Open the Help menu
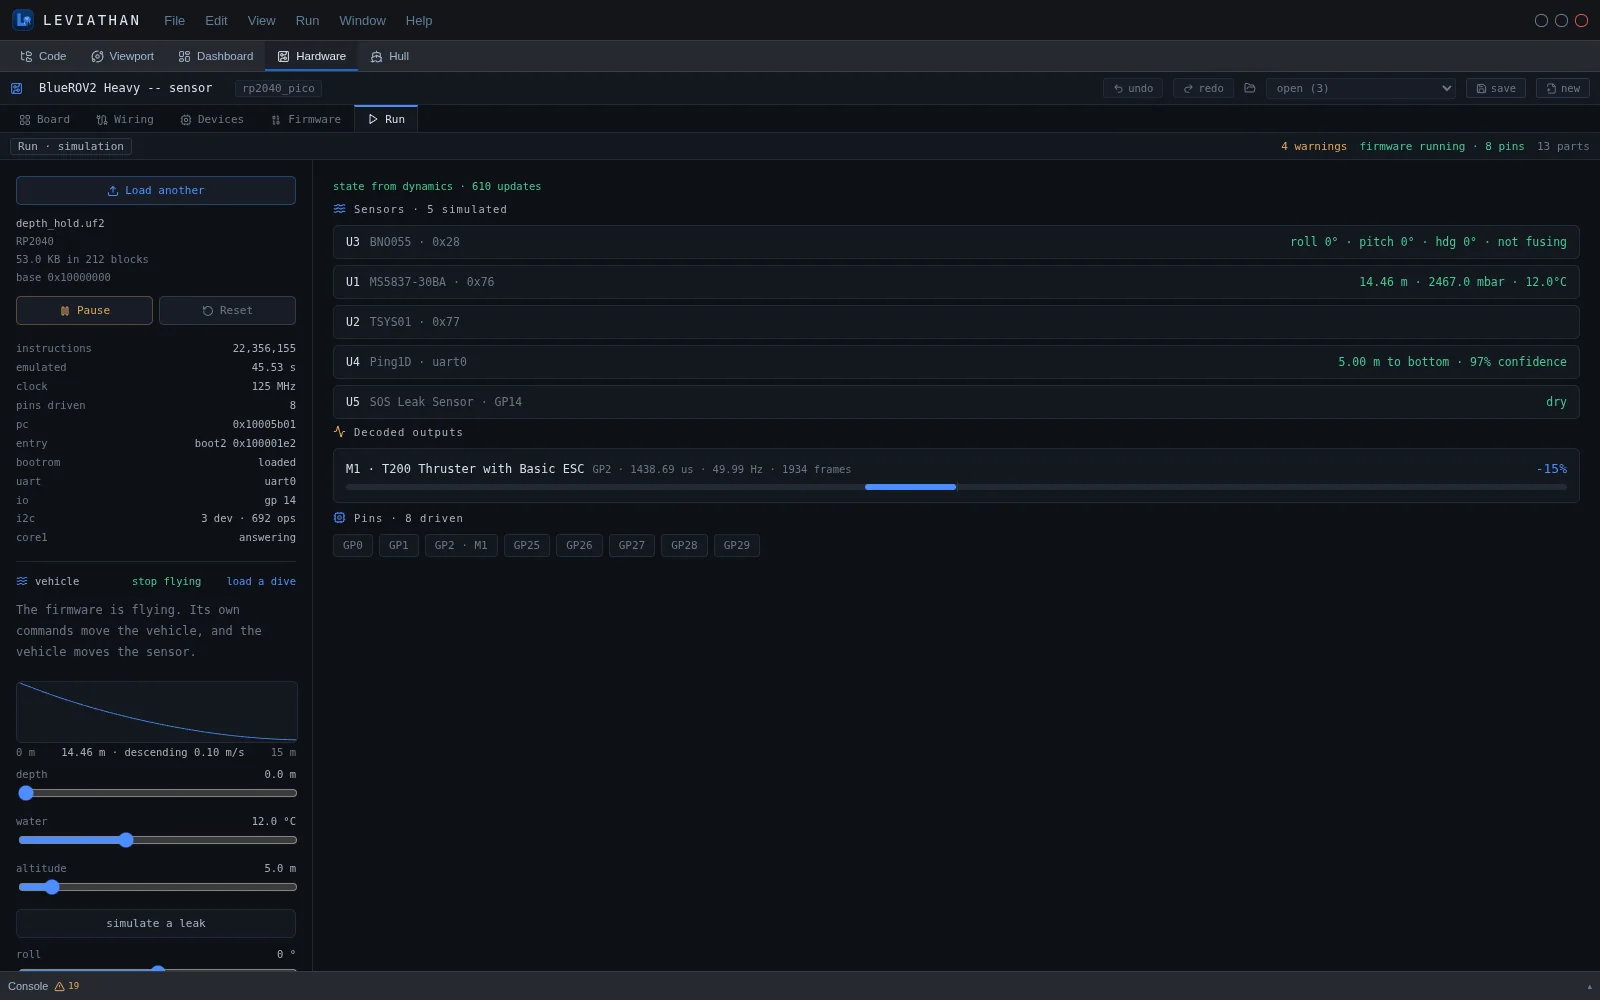Image resolution: width=1600 pixels, height=1000 pixels. click(419, 20)
